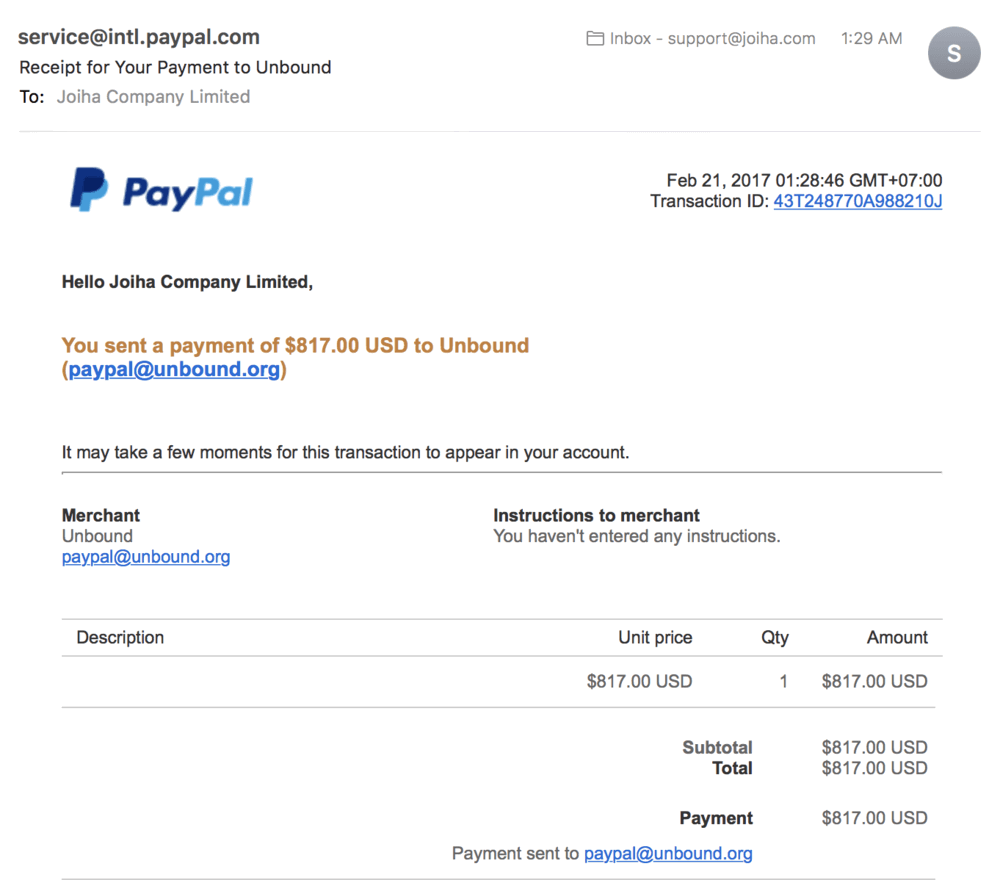The image size is (1000, 880).
Task: Click the "Instructions to merchant" heading
Action: 596,516
